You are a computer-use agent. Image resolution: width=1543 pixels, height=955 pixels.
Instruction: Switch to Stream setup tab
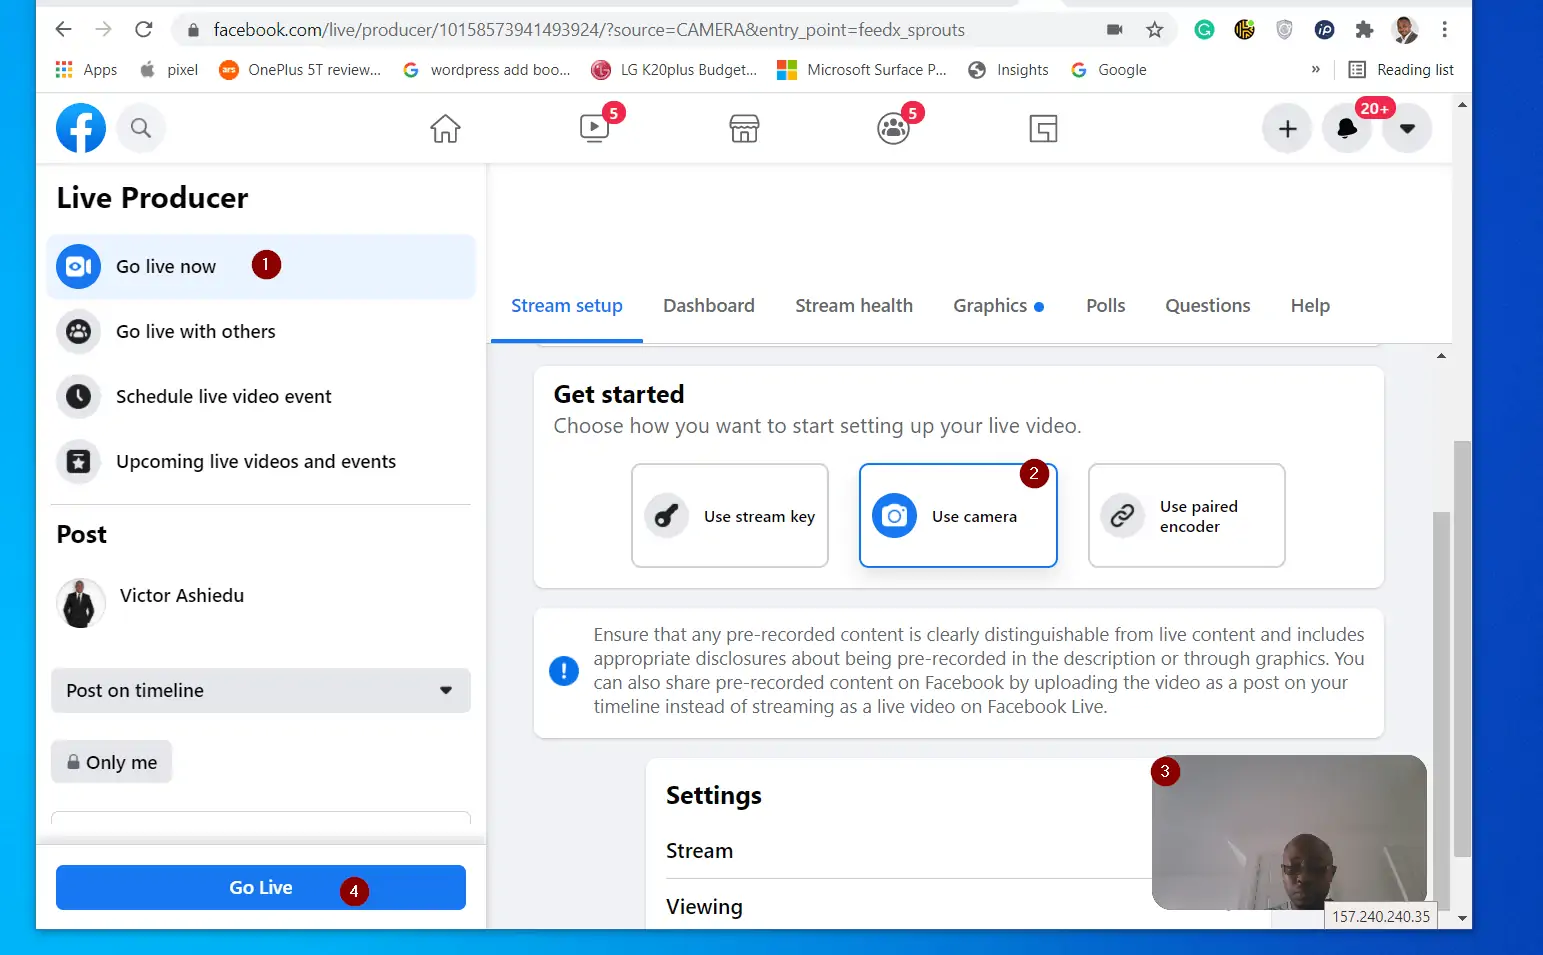567,306
